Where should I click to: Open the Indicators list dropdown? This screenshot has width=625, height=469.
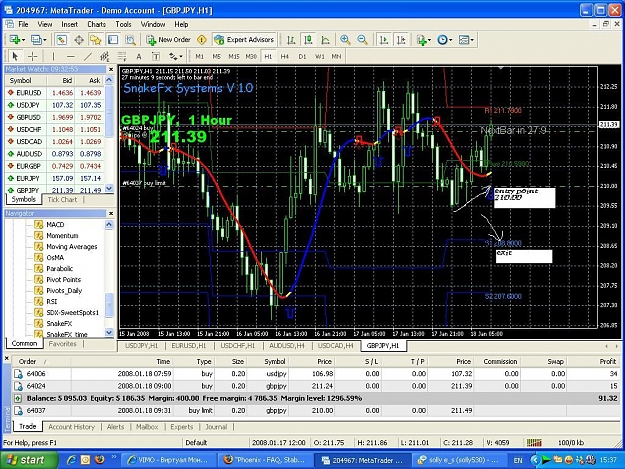pyautogui.click(x=424, y=40)
